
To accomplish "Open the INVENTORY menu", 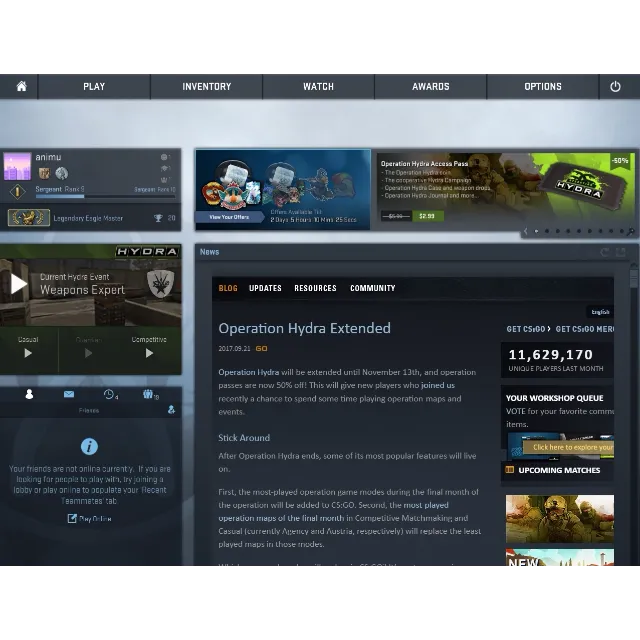I will tap(207, 87).
